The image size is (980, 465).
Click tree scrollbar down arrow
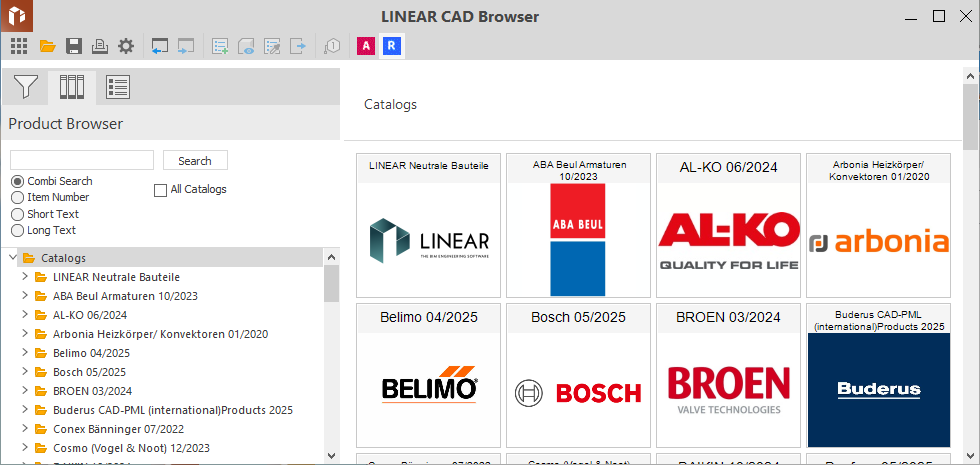(x=332, y=456)
